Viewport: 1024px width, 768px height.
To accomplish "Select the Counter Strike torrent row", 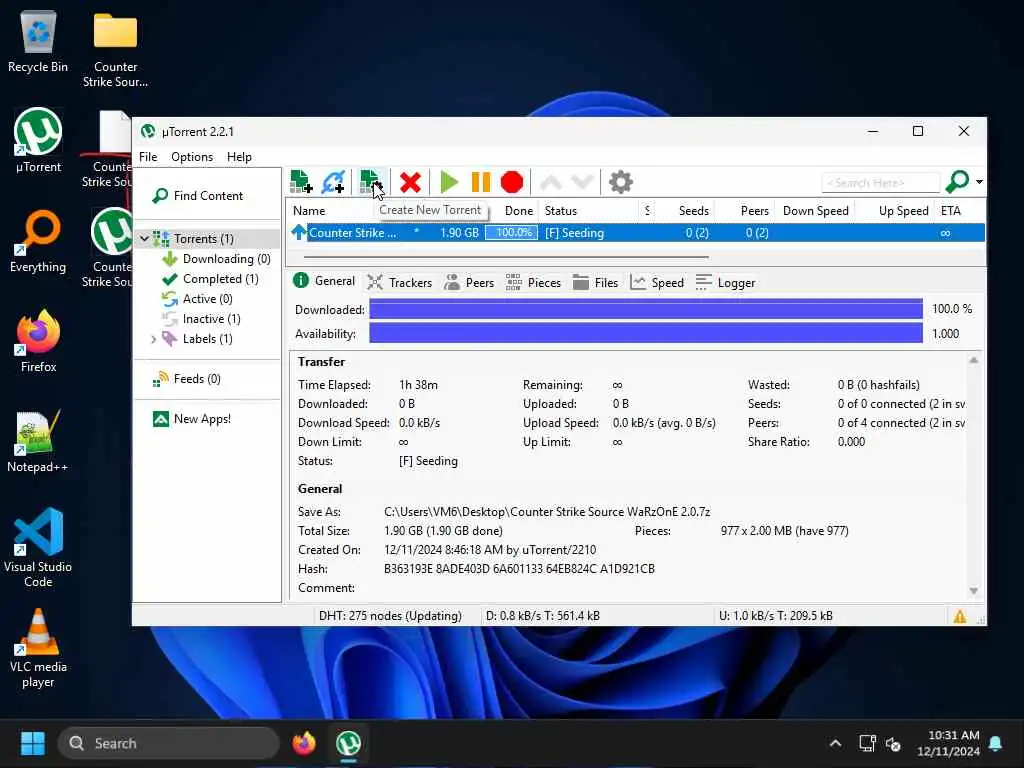I will point(637,233).
